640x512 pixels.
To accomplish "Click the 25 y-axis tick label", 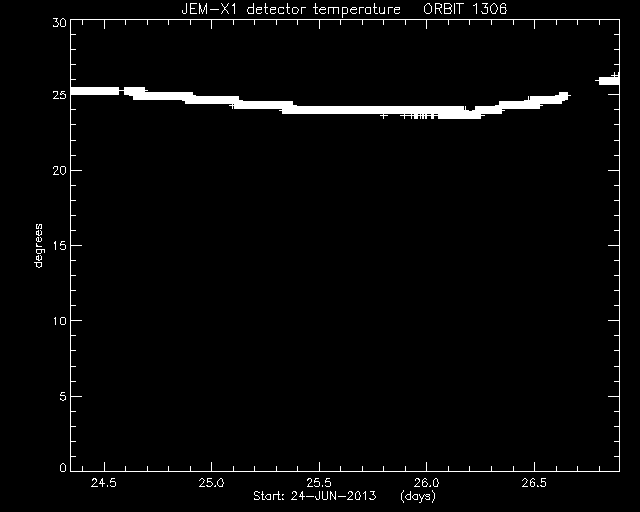I will (59, 95).
